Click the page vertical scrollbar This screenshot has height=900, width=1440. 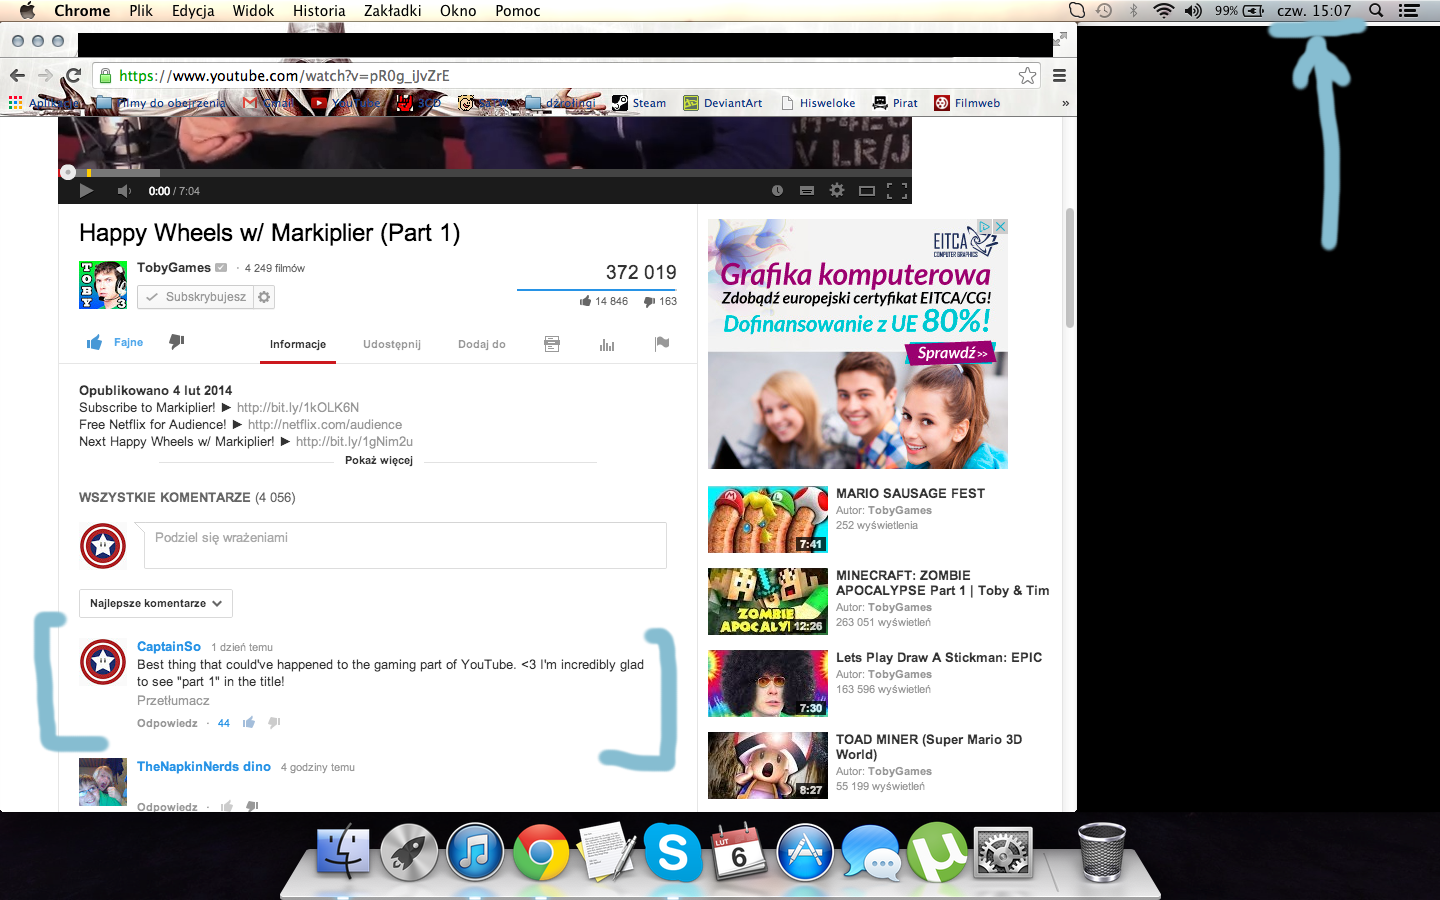[1070, 268]
